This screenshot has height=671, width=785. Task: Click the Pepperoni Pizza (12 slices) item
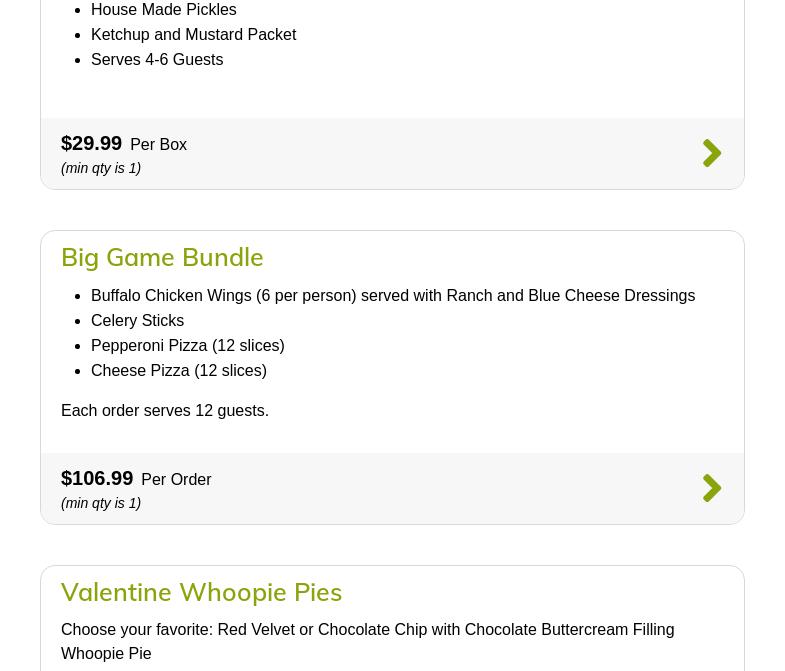click(187, 346)
